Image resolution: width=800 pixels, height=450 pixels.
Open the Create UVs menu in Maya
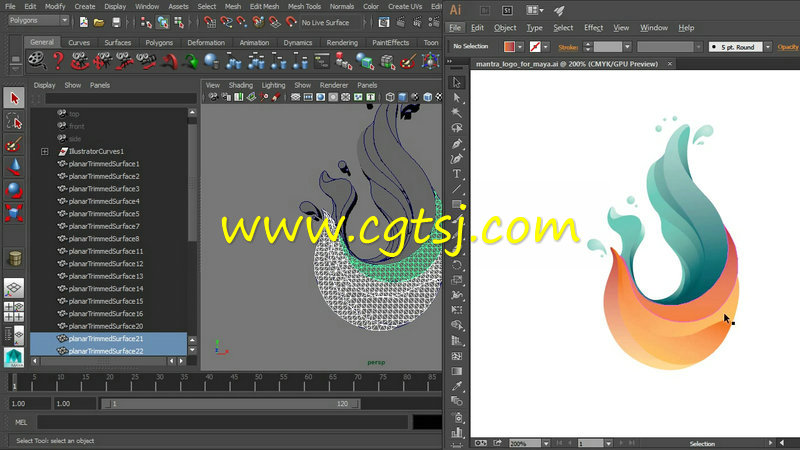[405, 6]
